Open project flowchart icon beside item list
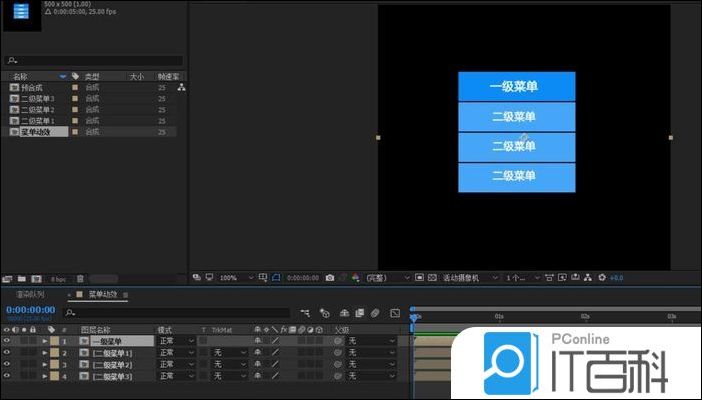Viewport: 702px width, 400px height. [181, 87]
